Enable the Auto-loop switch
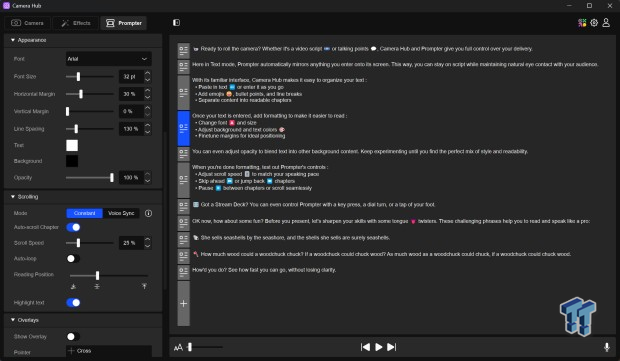Screen dimensions: 620x361 (x=73, y=259)
